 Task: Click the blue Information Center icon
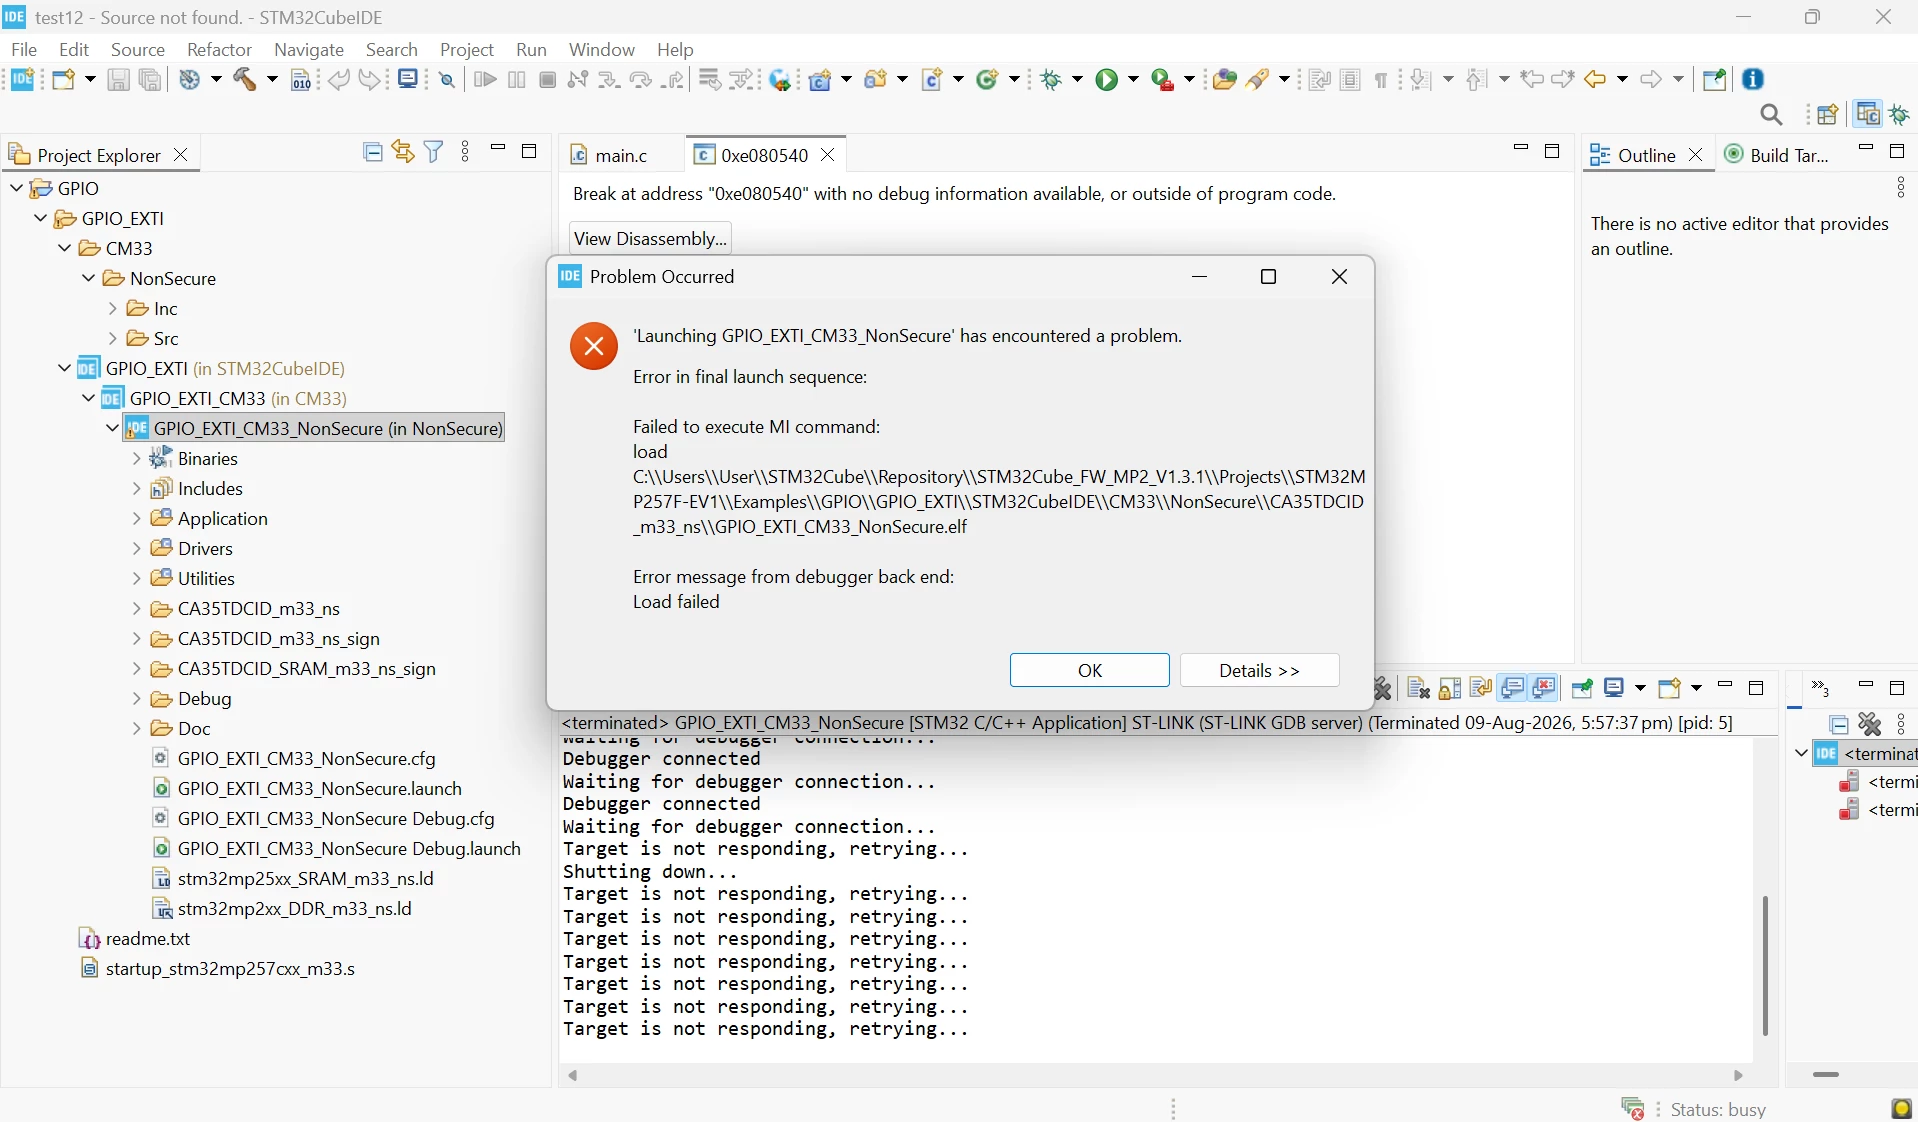(x=1753, y=79)
